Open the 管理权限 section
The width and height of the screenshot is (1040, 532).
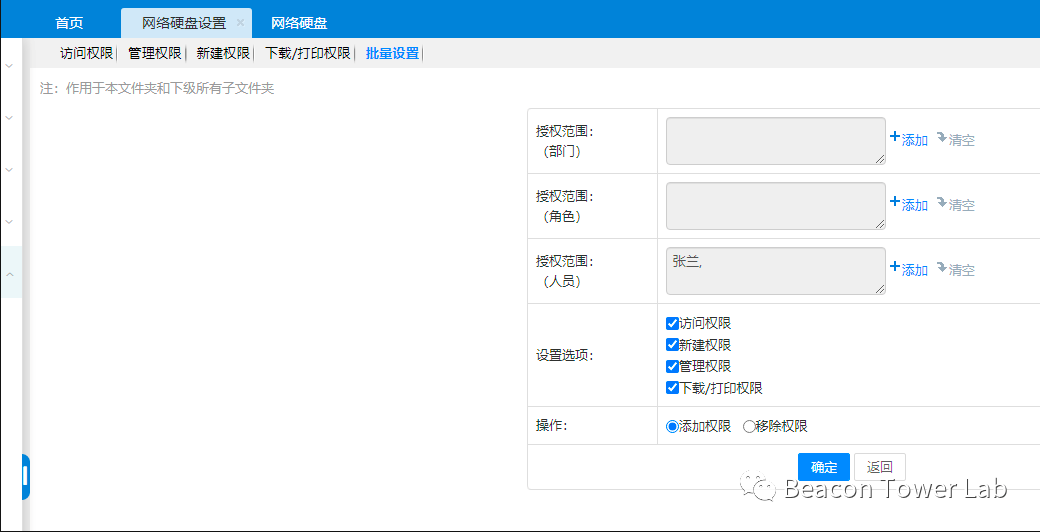tap(155, 54)
